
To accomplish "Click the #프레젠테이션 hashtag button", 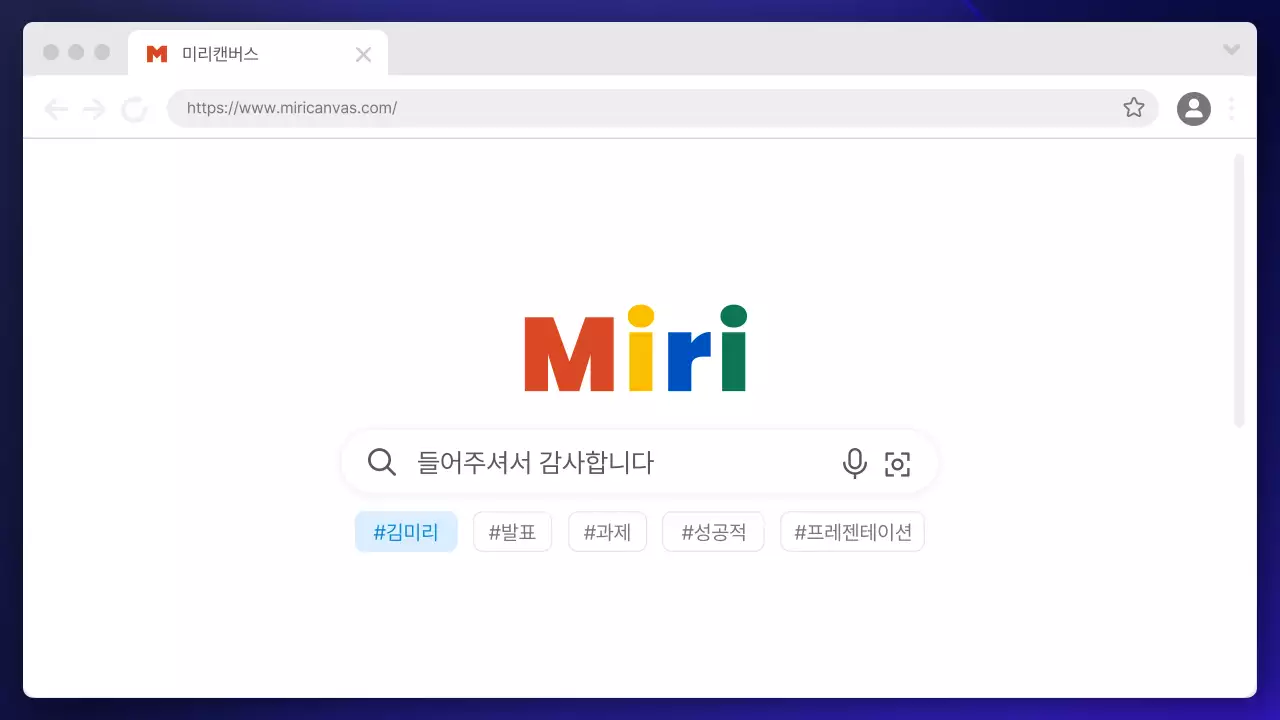I will 852,531.
